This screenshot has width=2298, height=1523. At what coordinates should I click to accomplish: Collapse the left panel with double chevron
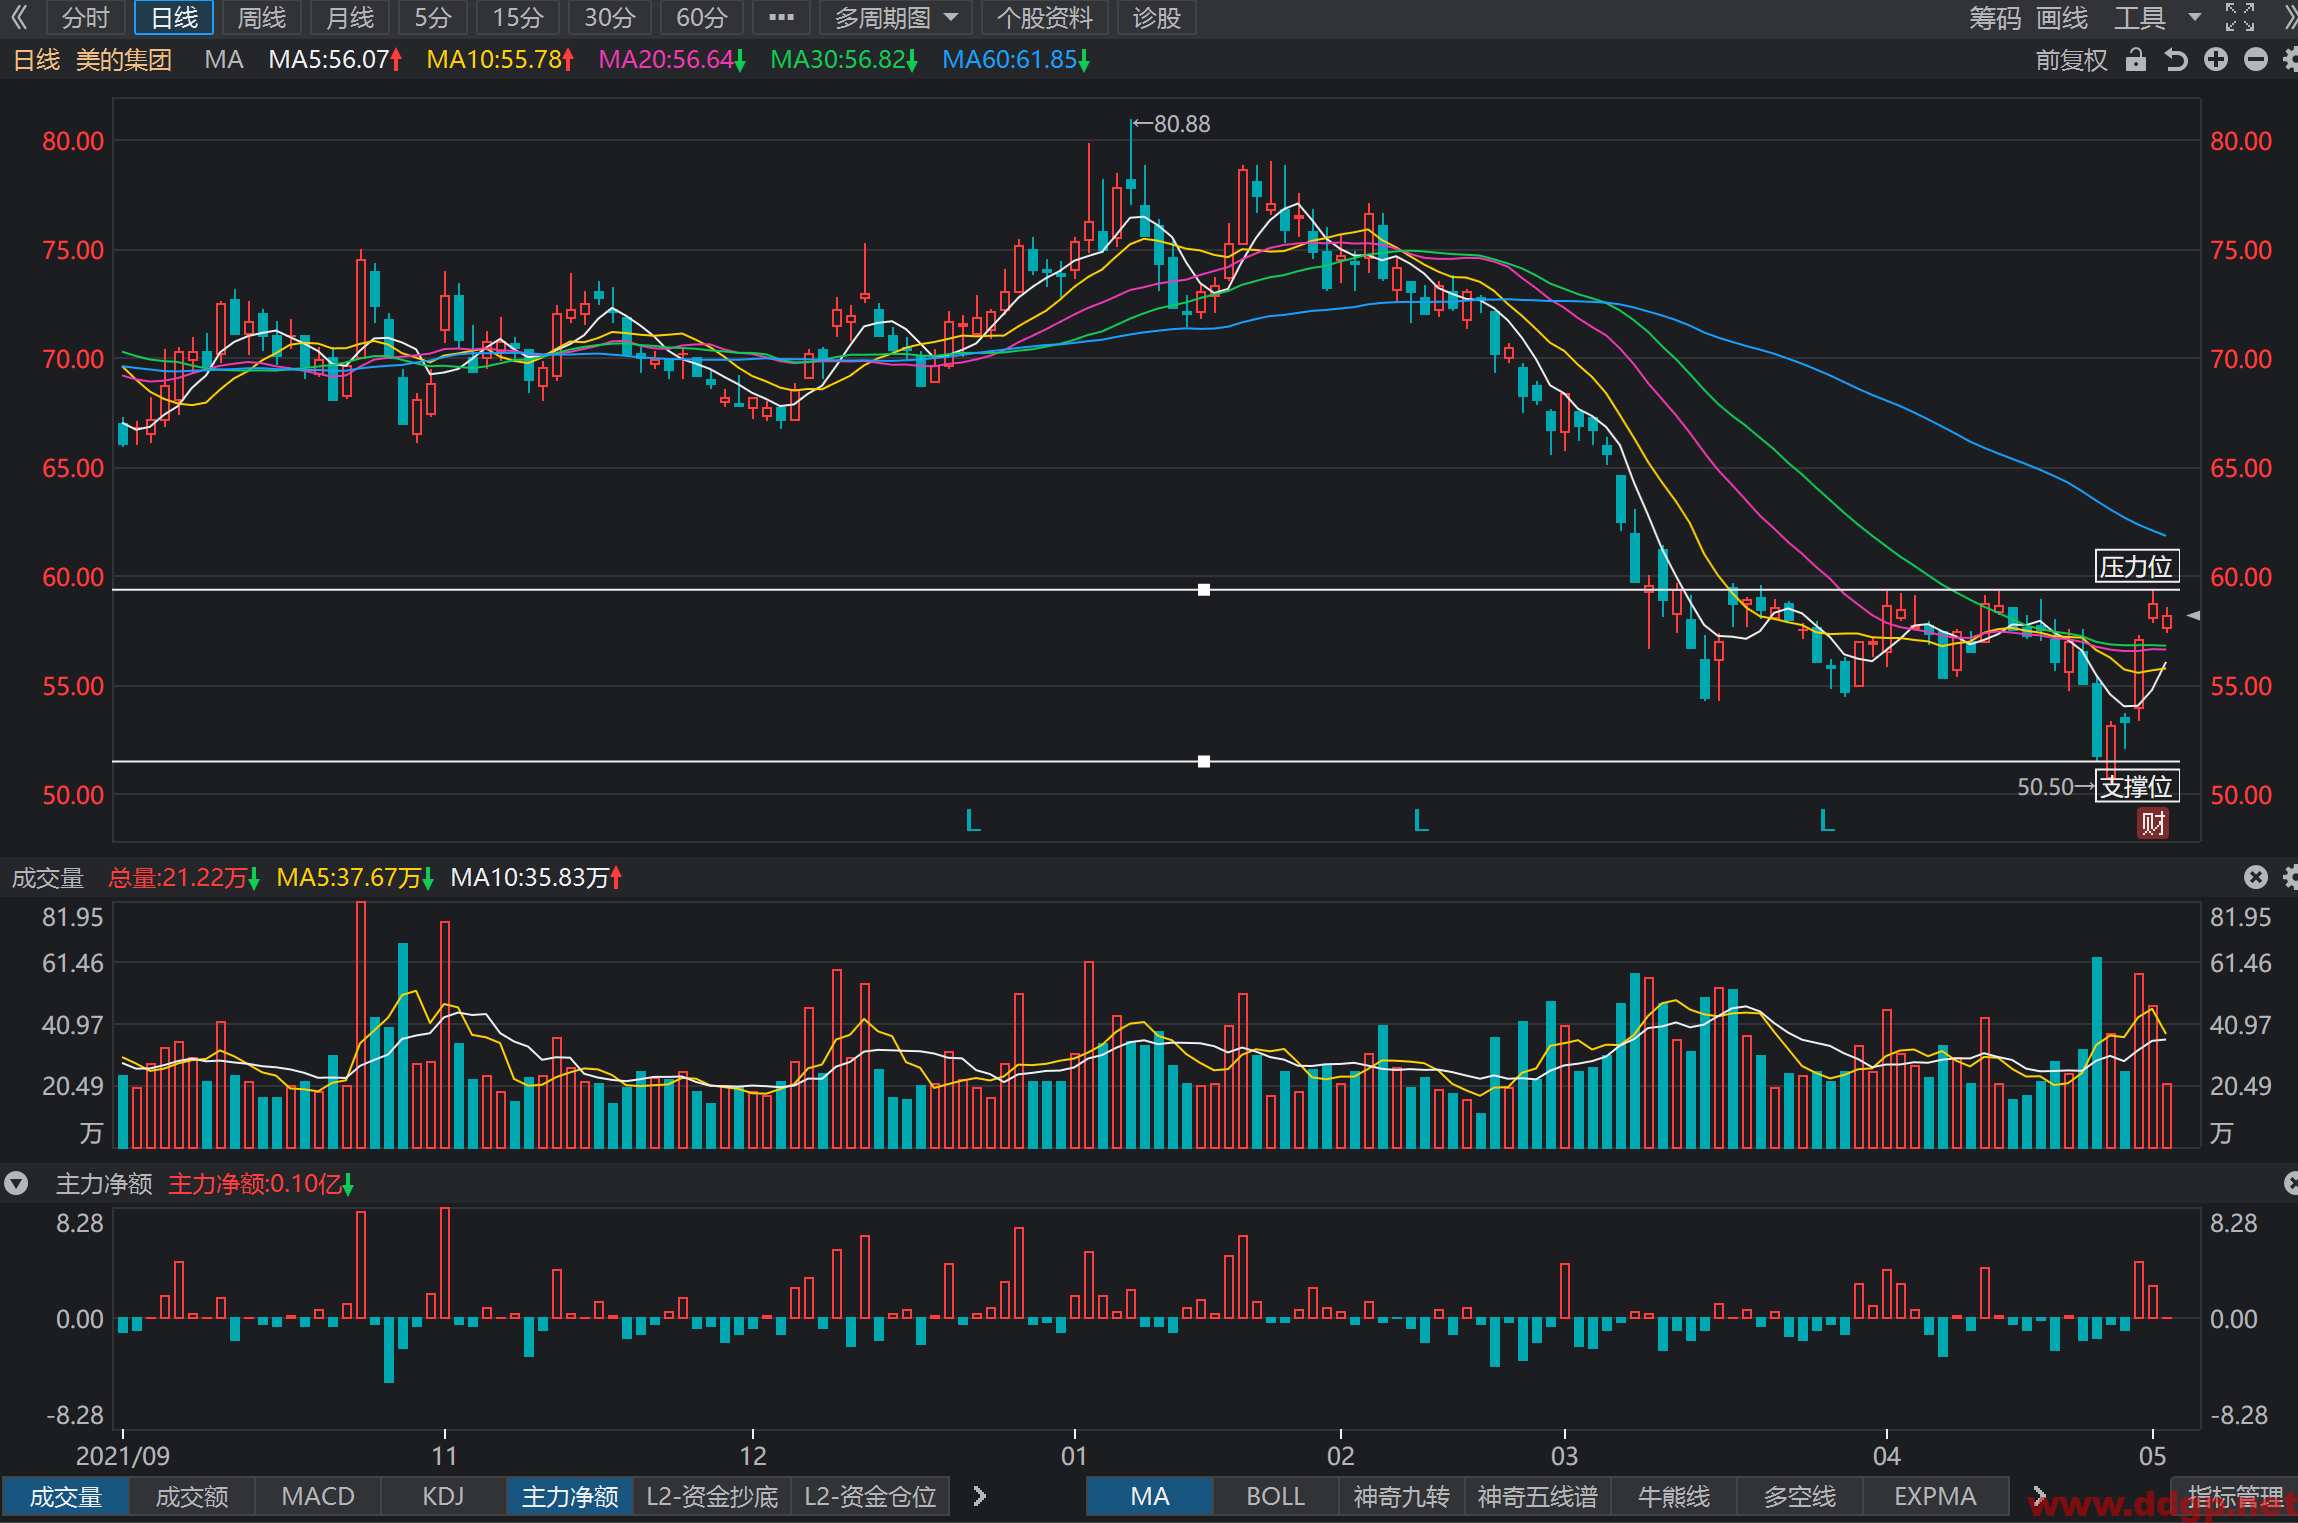coord(18,17)
